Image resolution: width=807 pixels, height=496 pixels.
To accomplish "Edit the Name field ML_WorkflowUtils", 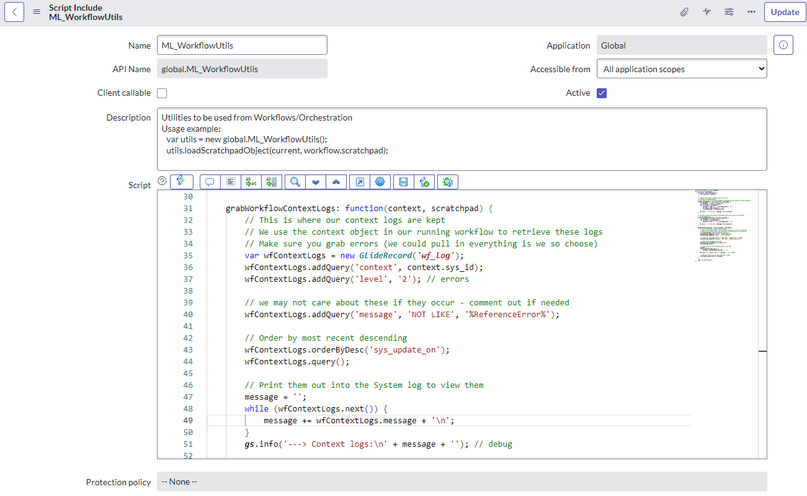I will pos(242,45).
